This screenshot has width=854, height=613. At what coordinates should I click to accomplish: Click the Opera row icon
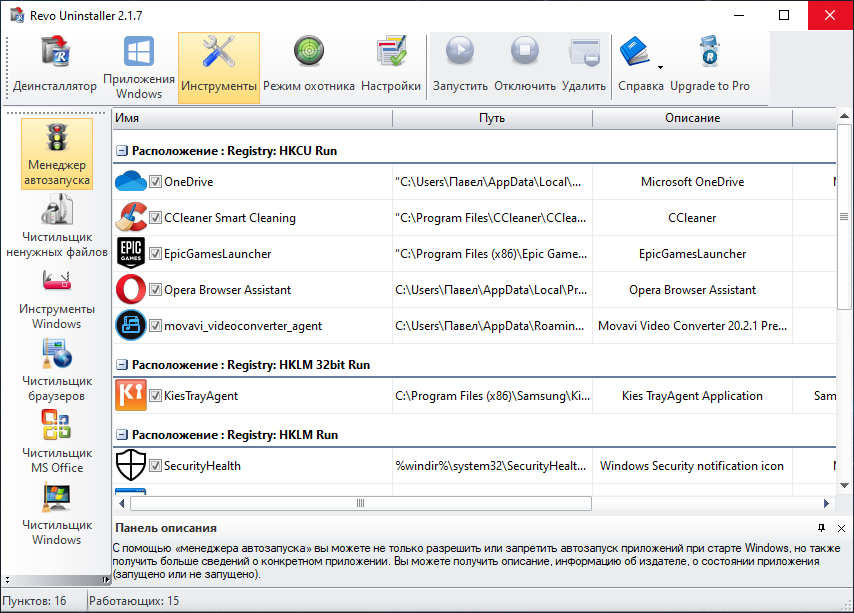click(131, 289)
